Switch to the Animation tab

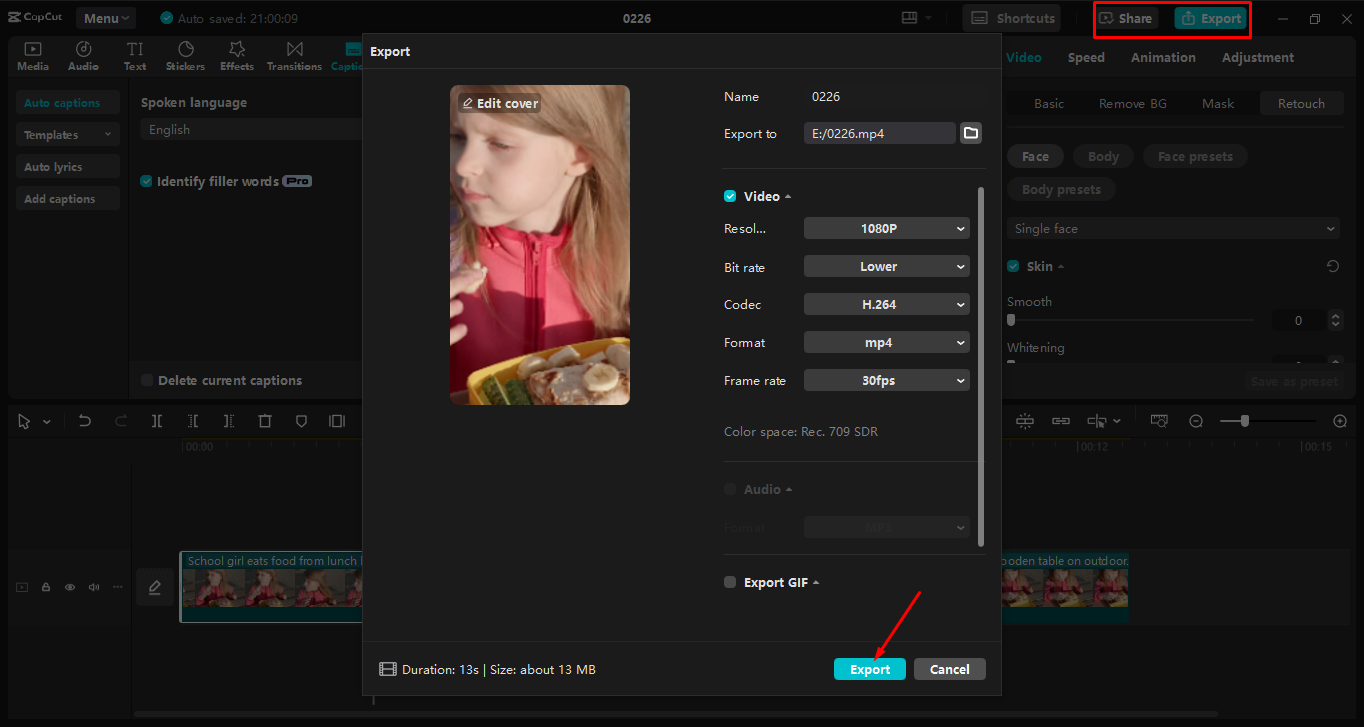[1162, 57]
